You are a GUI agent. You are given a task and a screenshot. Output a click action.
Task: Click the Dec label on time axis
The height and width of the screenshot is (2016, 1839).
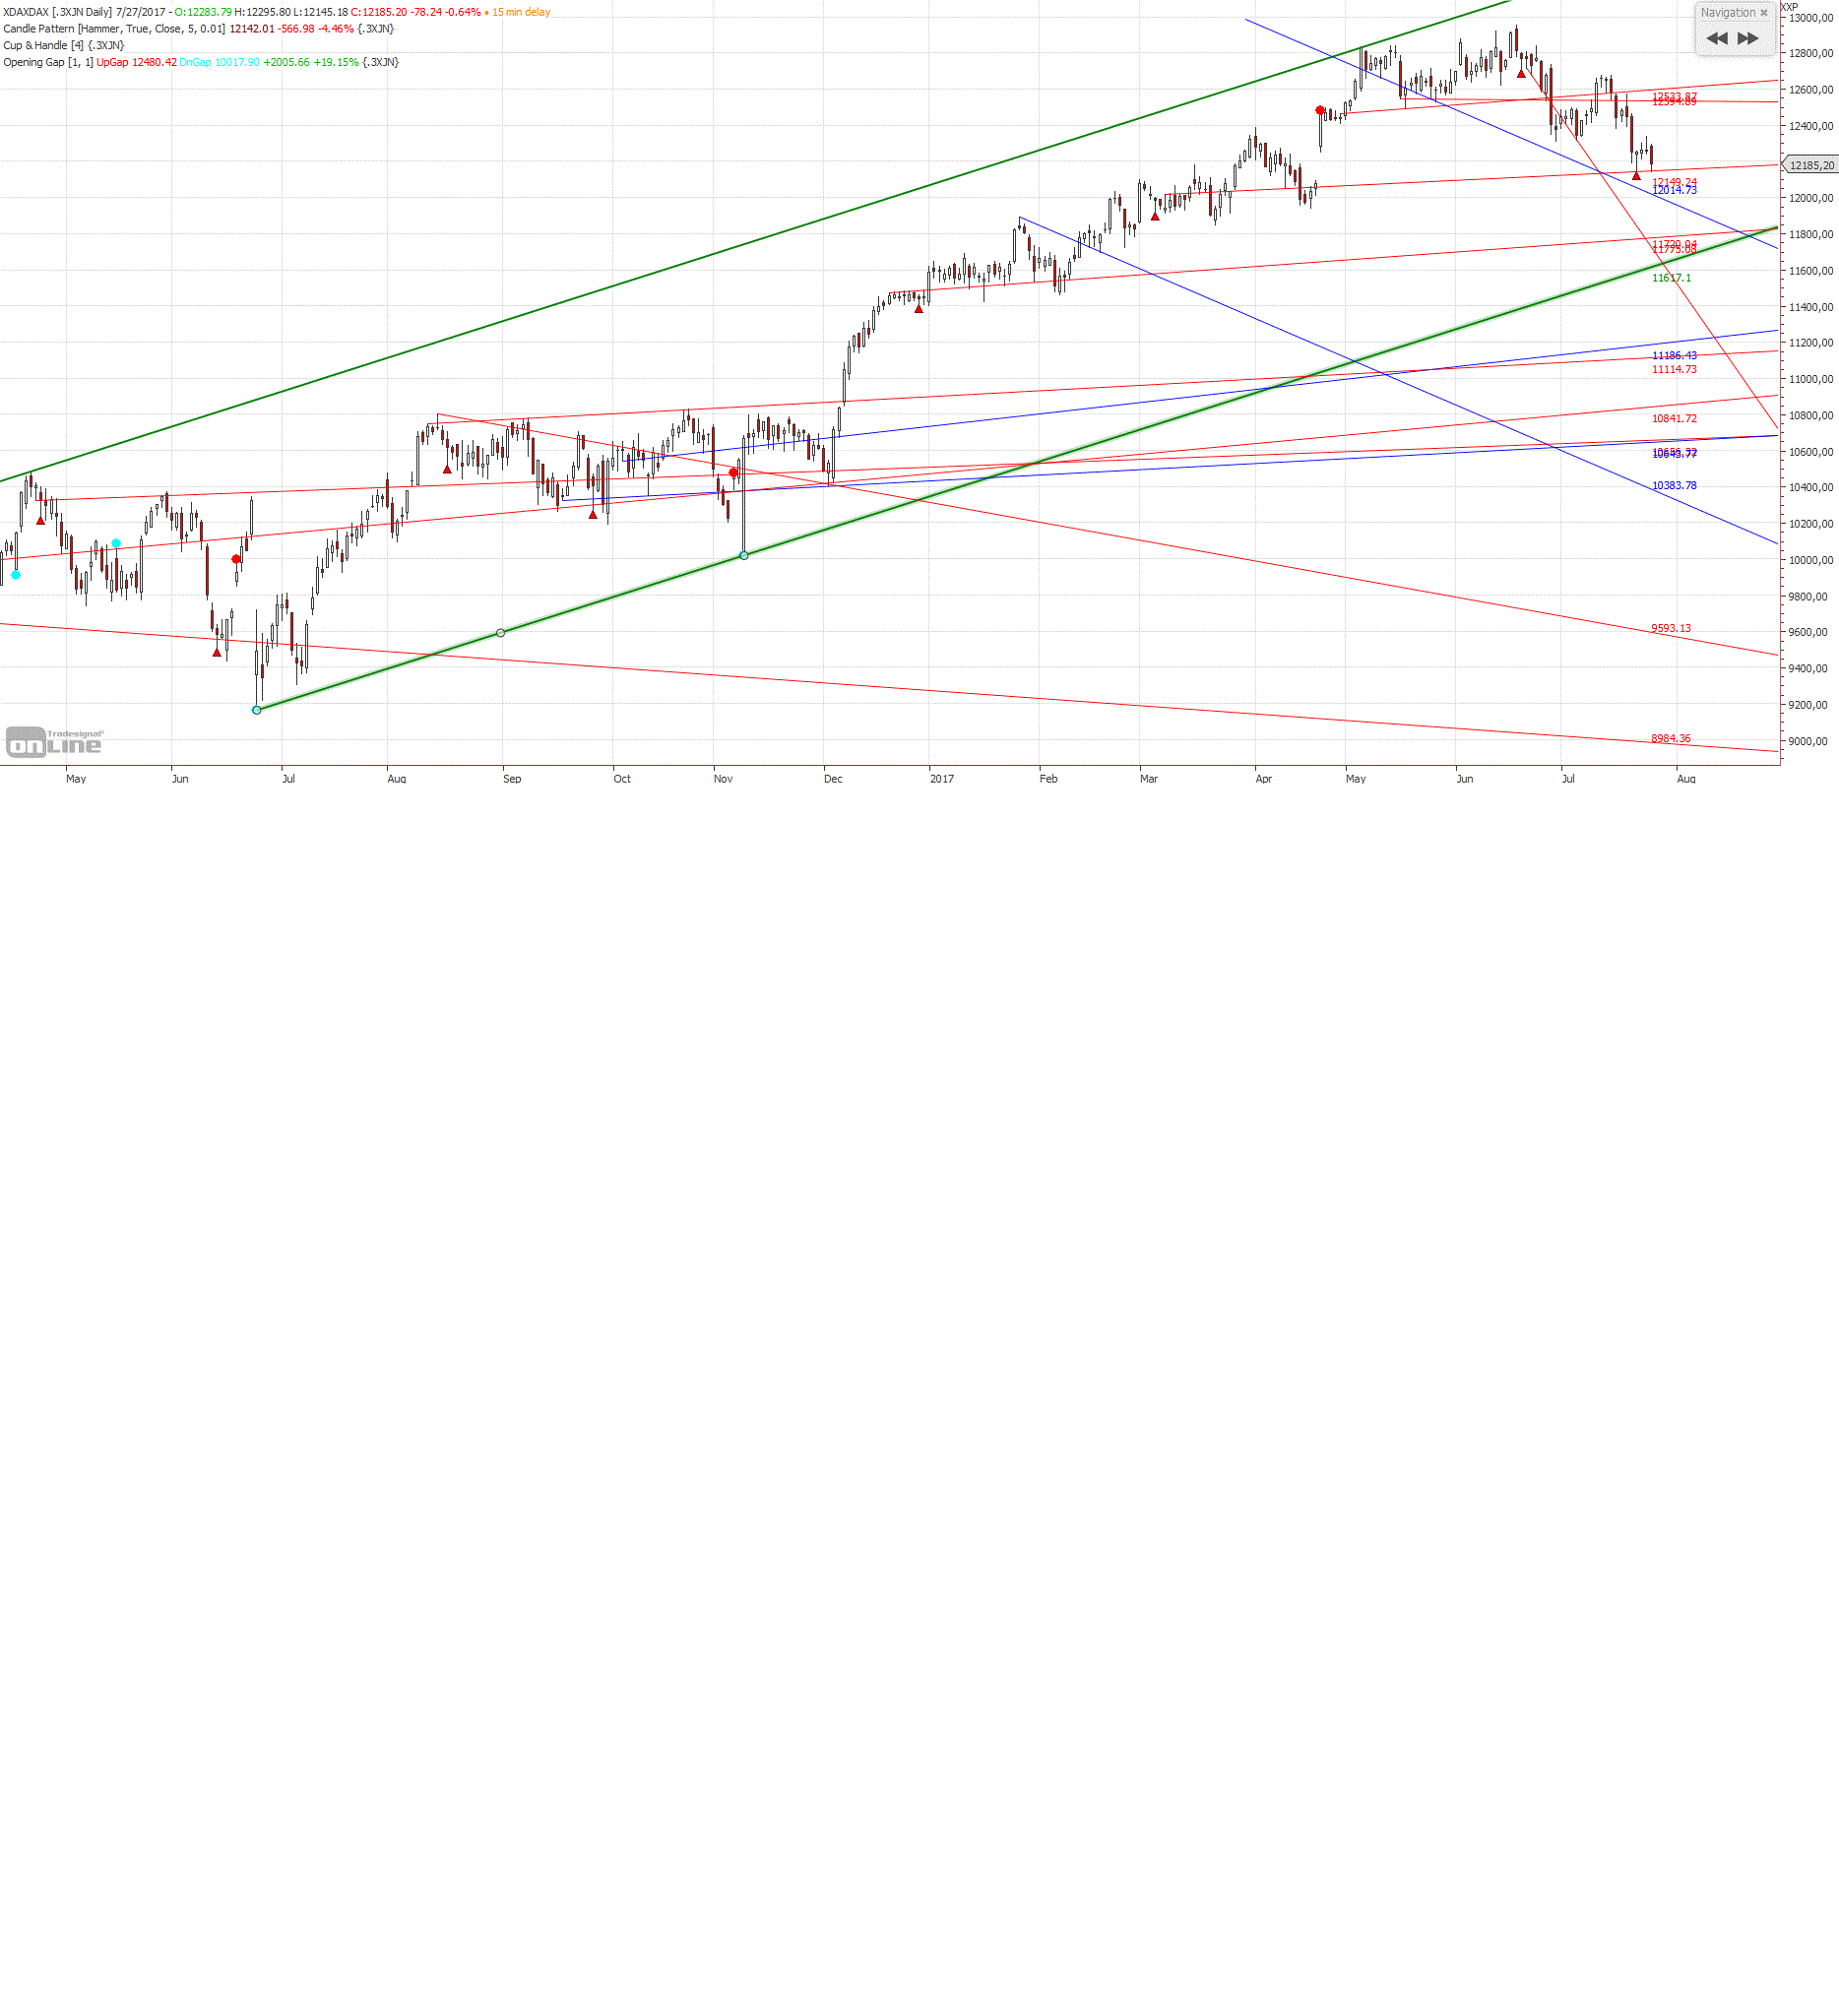(833, 779)
